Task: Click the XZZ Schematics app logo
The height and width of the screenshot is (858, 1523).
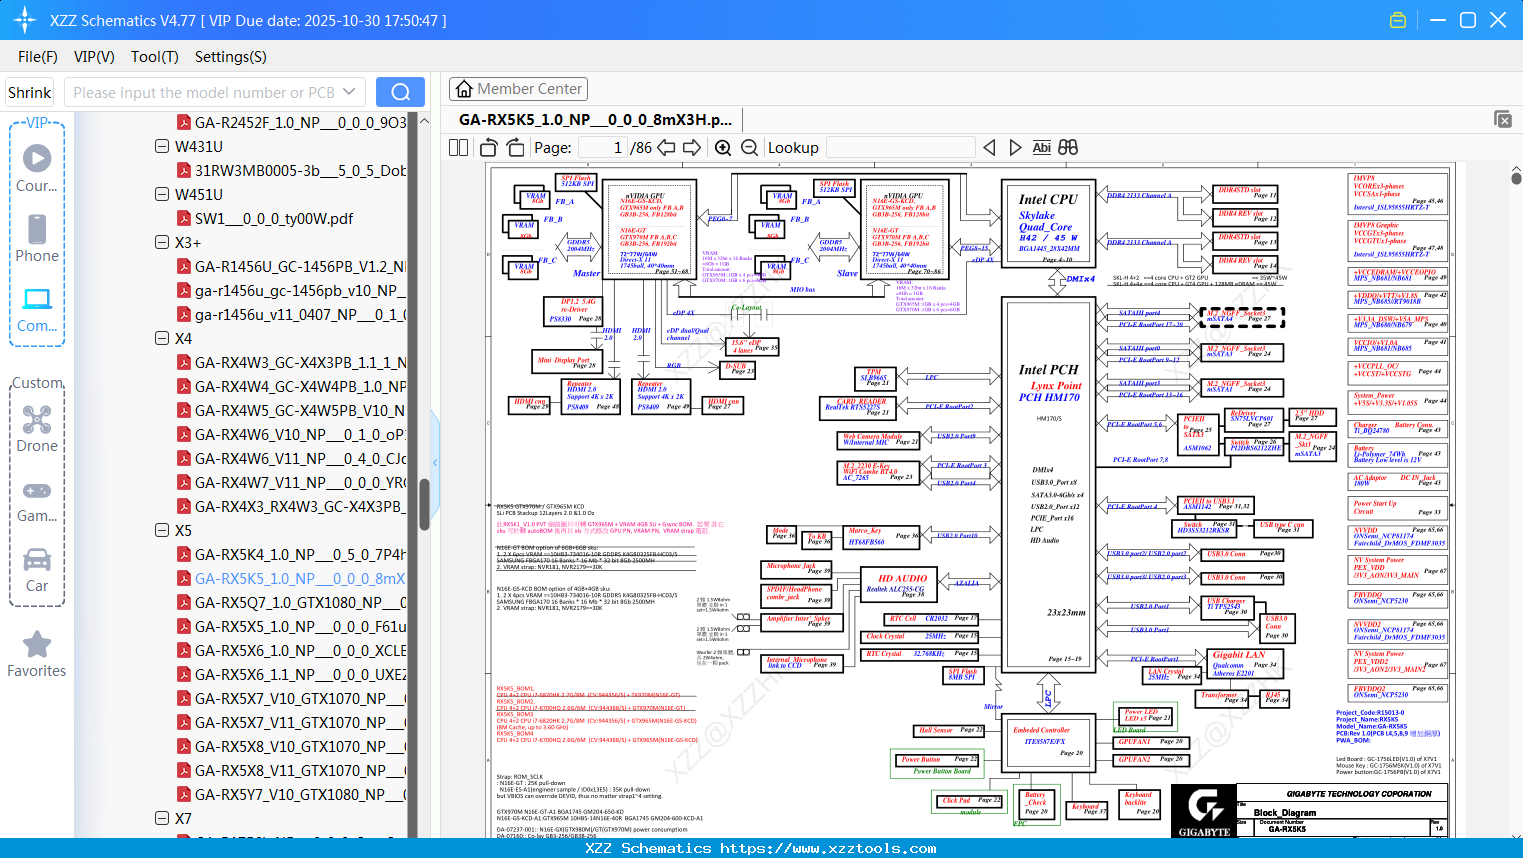Action: [x=25, y=20]
